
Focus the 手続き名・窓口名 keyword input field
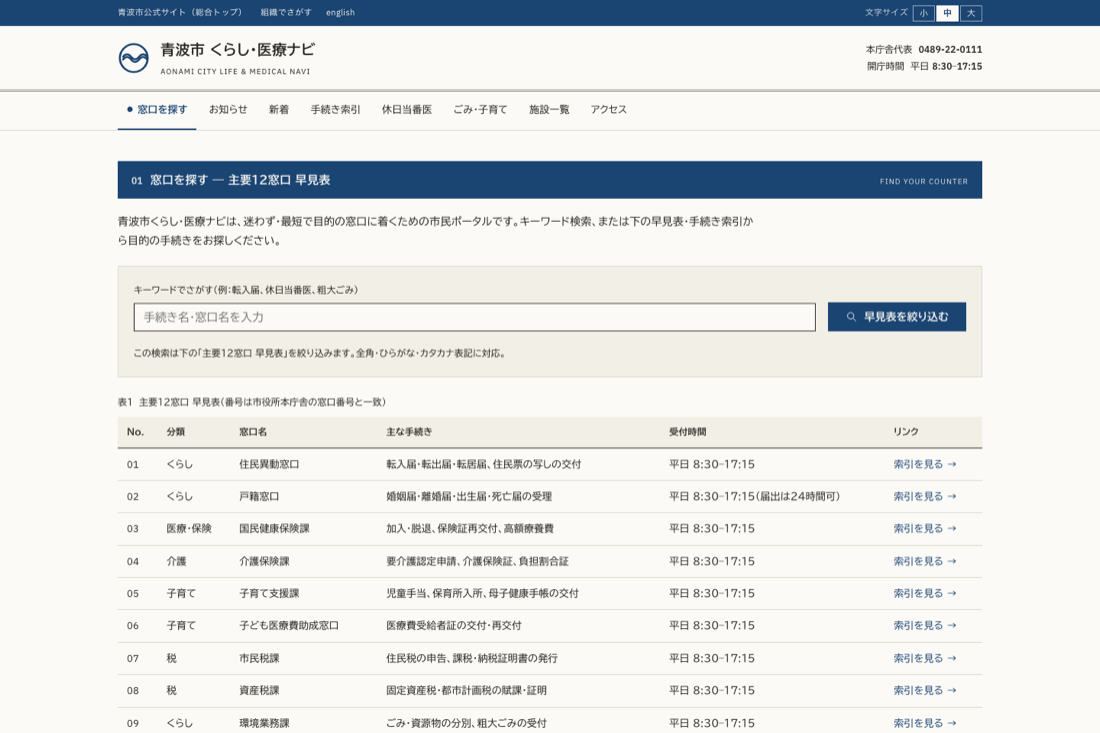coord(475,317)
